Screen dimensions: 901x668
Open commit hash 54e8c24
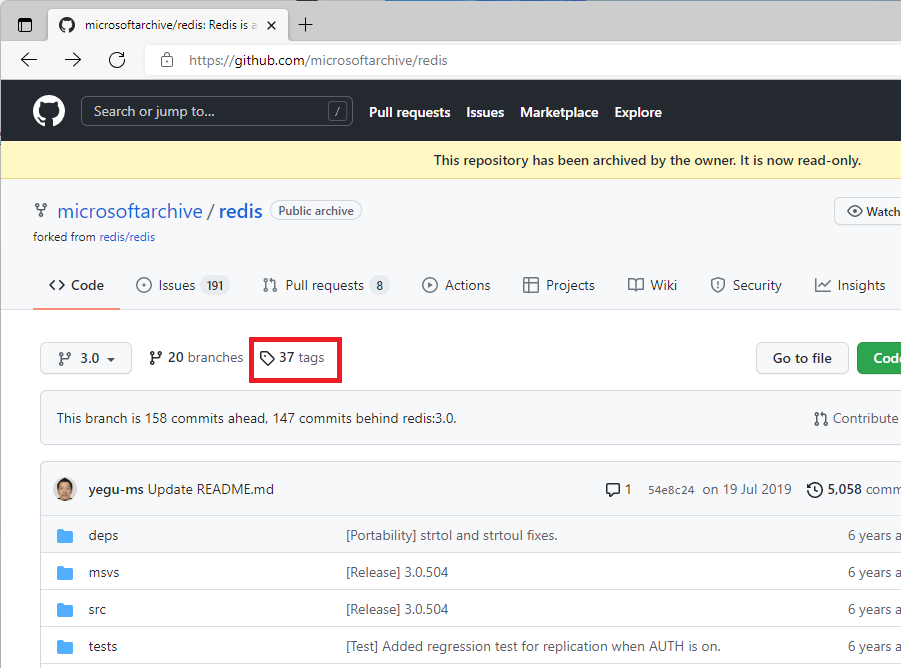coord(671,490)
